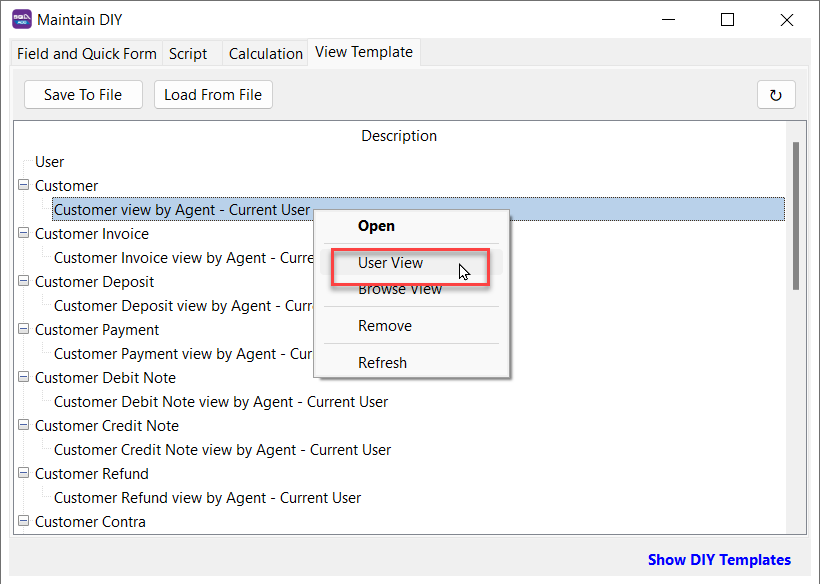Screen dimensions: 820x584
Task: Click Refresh in the context menu
Action: coord(383,363)
